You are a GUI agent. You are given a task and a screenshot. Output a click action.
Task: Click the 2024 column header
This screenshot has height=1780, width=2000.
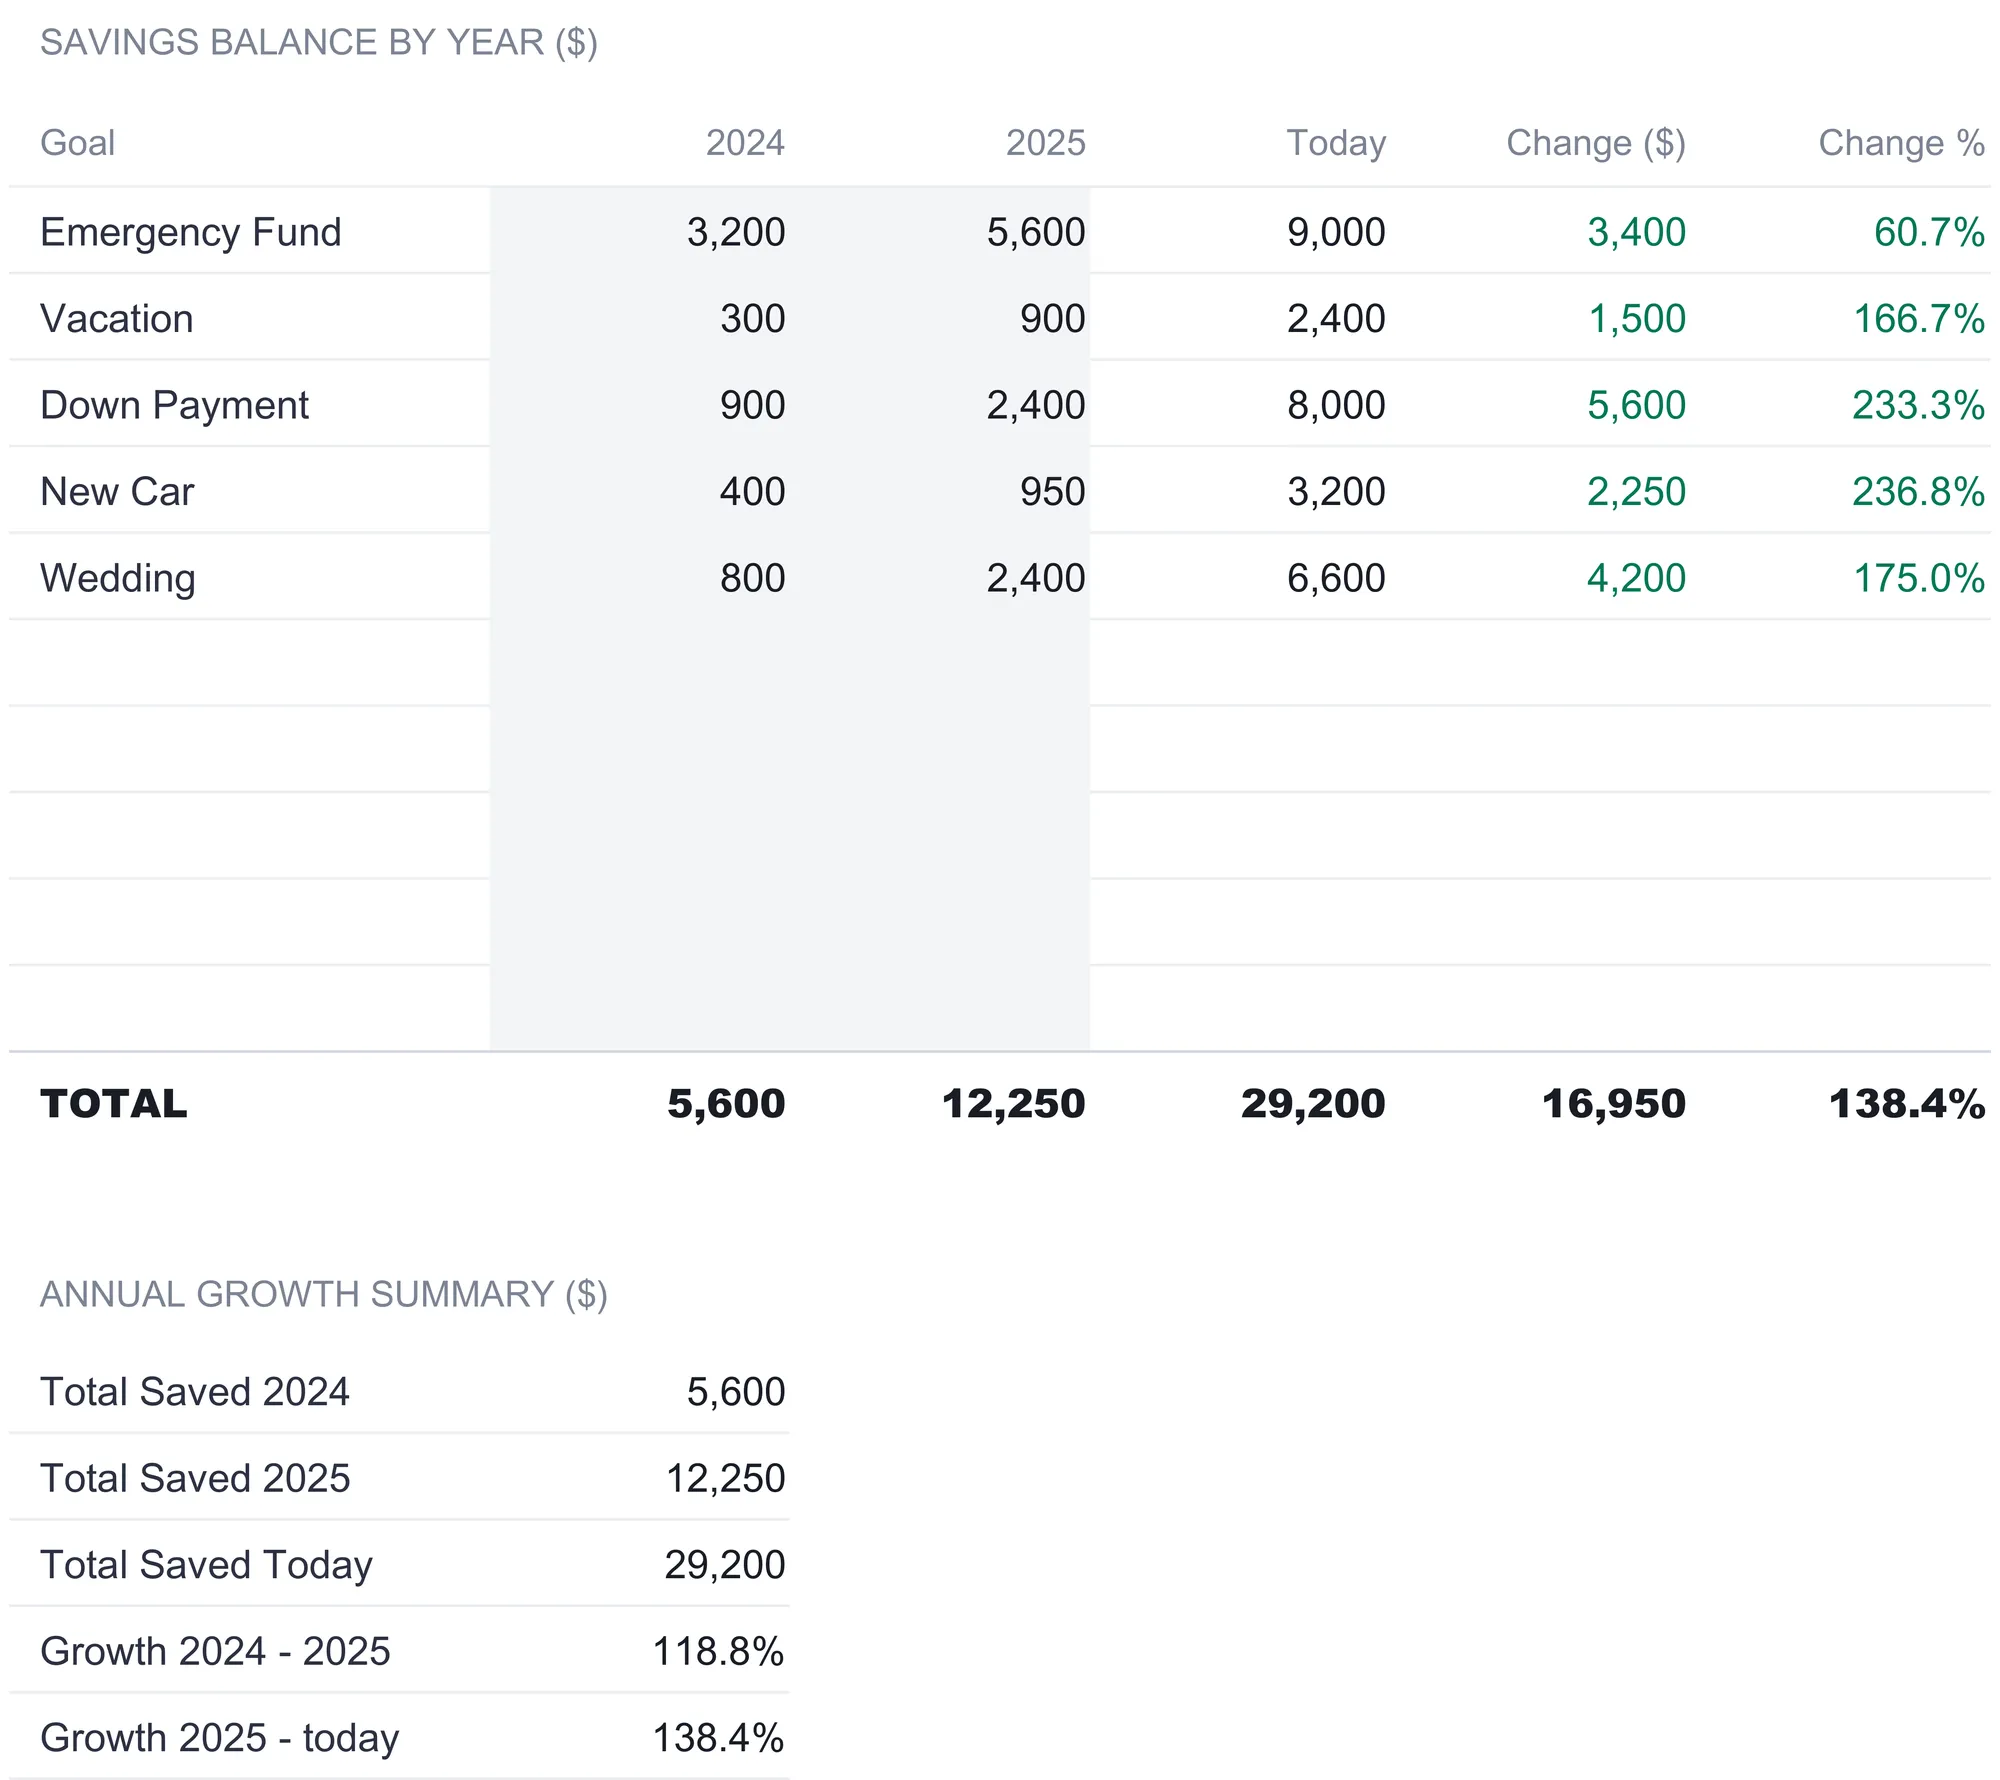click(x=745, y=143)
